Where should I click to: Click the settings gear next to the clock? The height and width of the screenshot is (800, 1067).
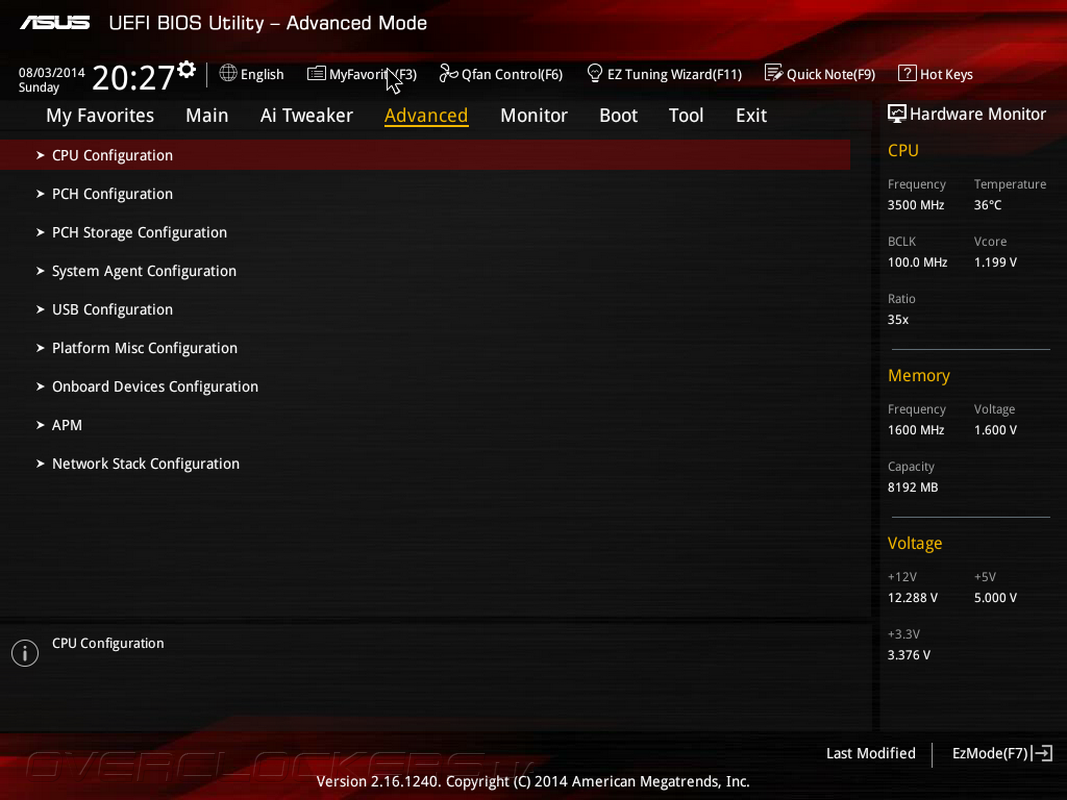point(186,69)
